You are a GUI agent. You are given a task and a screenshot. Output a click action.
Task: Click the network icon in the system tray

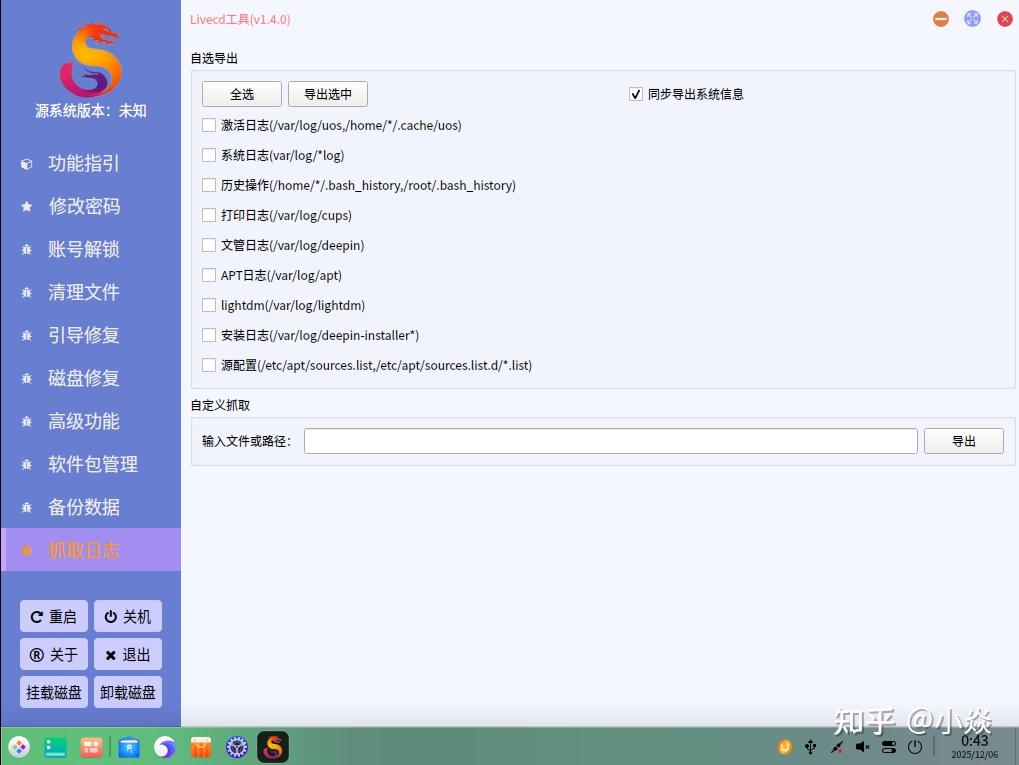(x=836, y=747)
